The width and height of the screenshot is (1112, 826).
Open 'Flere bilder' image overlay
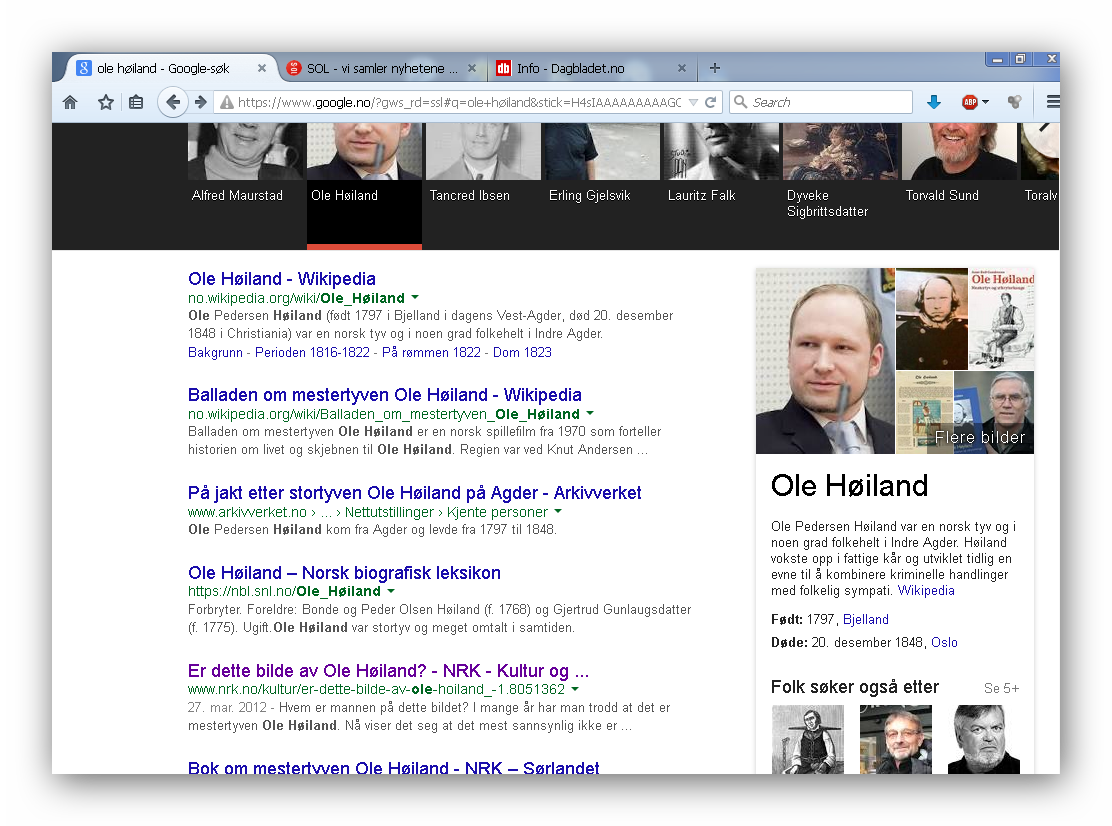(979, 437)
